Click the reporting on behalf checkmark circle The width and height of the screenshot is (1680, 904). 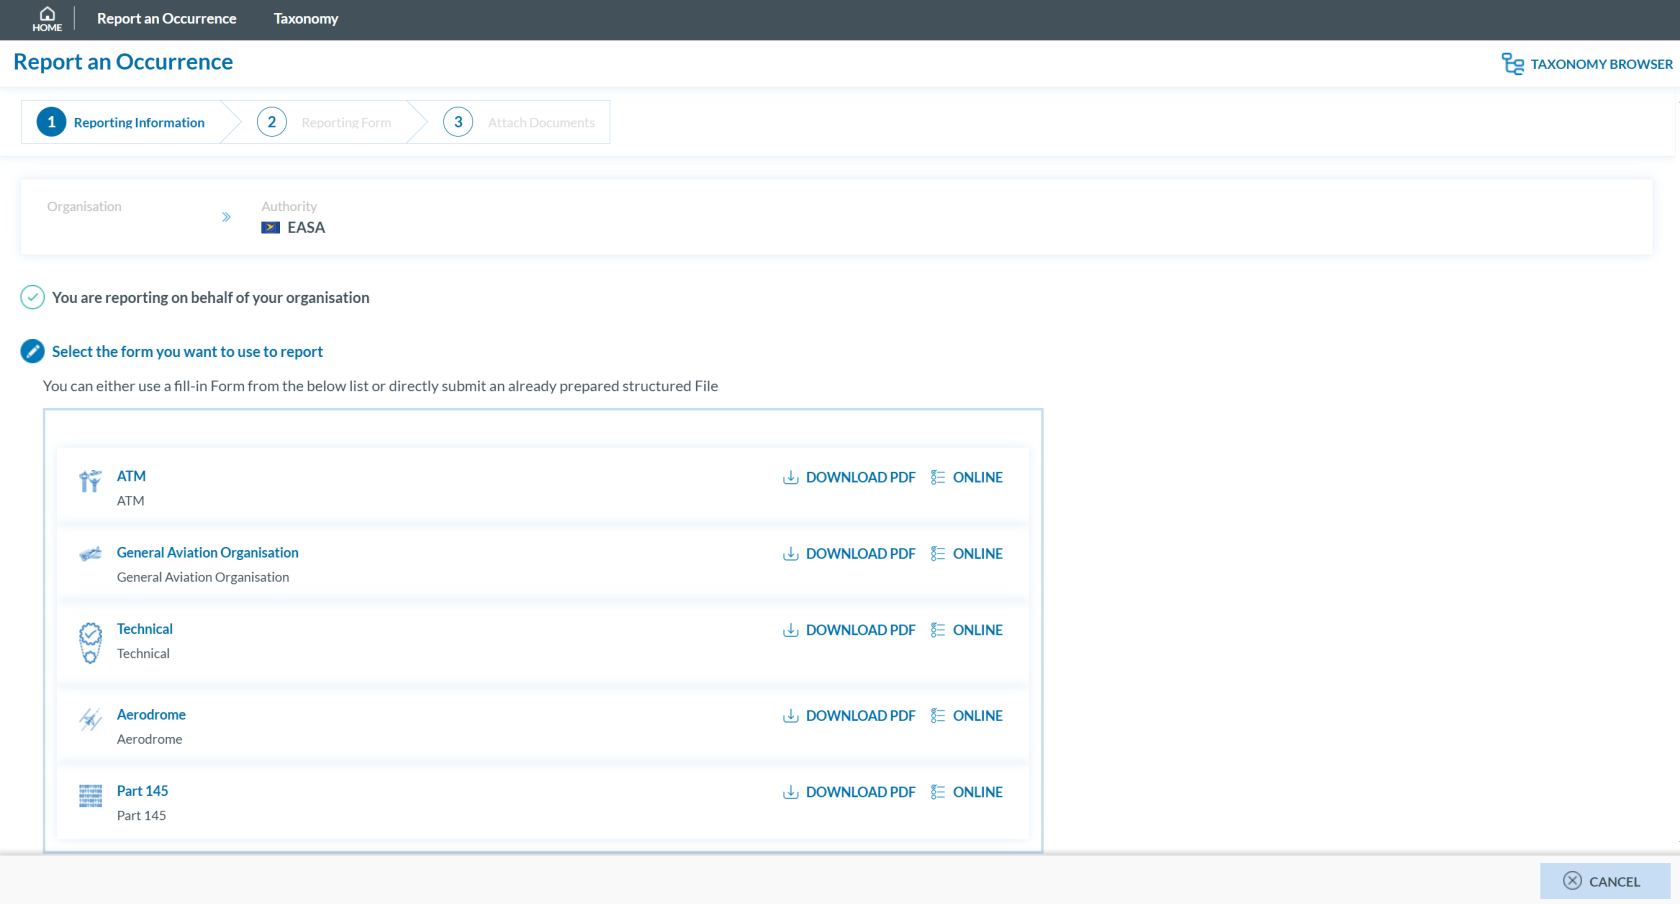tap(33, 297)
